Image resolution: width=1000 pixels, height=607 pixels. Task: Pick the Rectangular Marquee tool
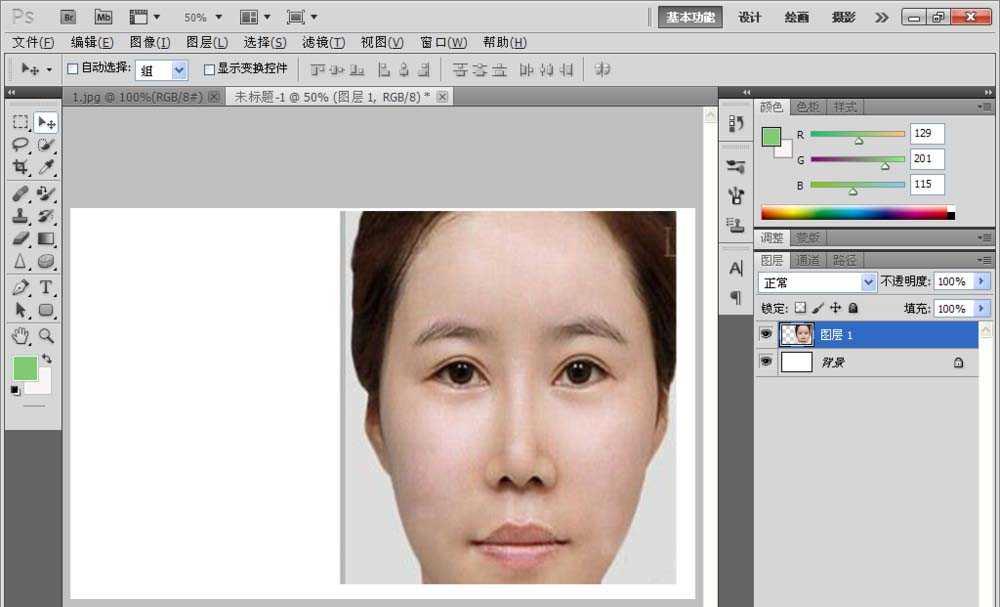[x=20, y=120]
